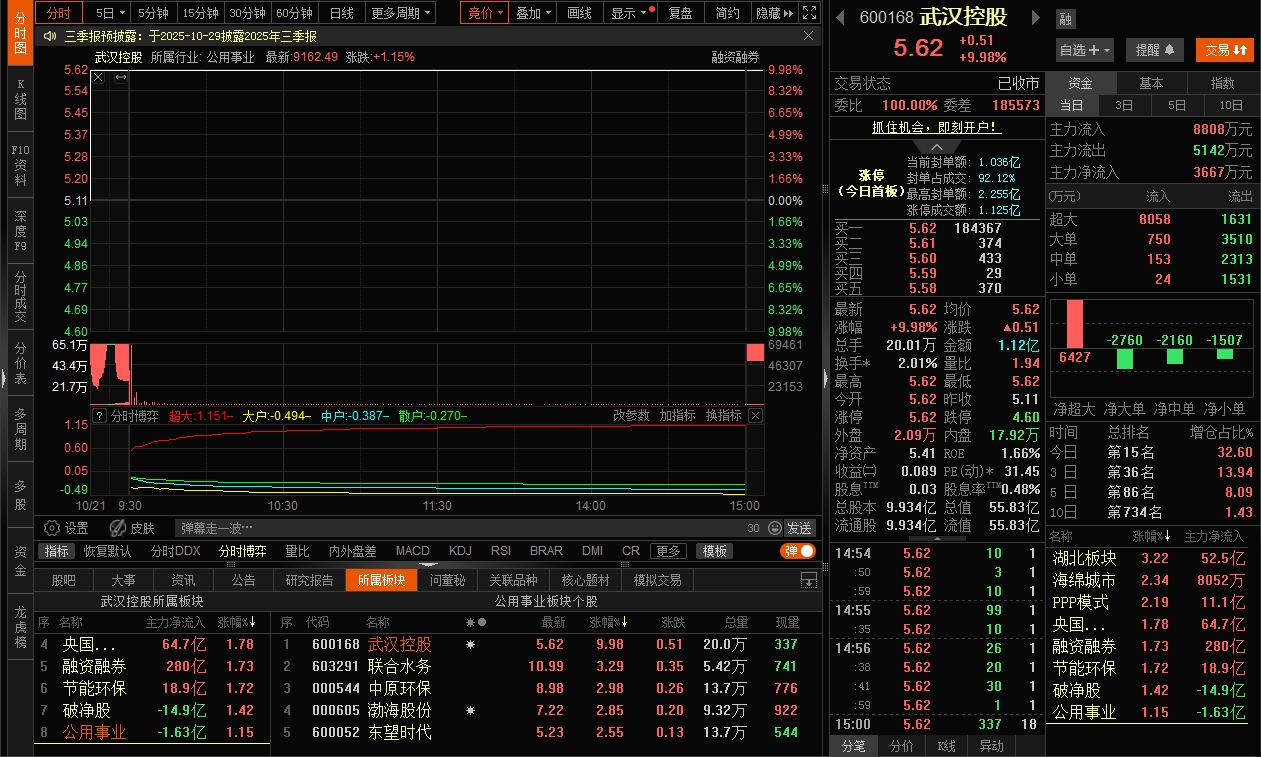Viewport: 1261px width, 757px height.
Task: Open the 研究报告 tab
Action: (x=309, y=580)
